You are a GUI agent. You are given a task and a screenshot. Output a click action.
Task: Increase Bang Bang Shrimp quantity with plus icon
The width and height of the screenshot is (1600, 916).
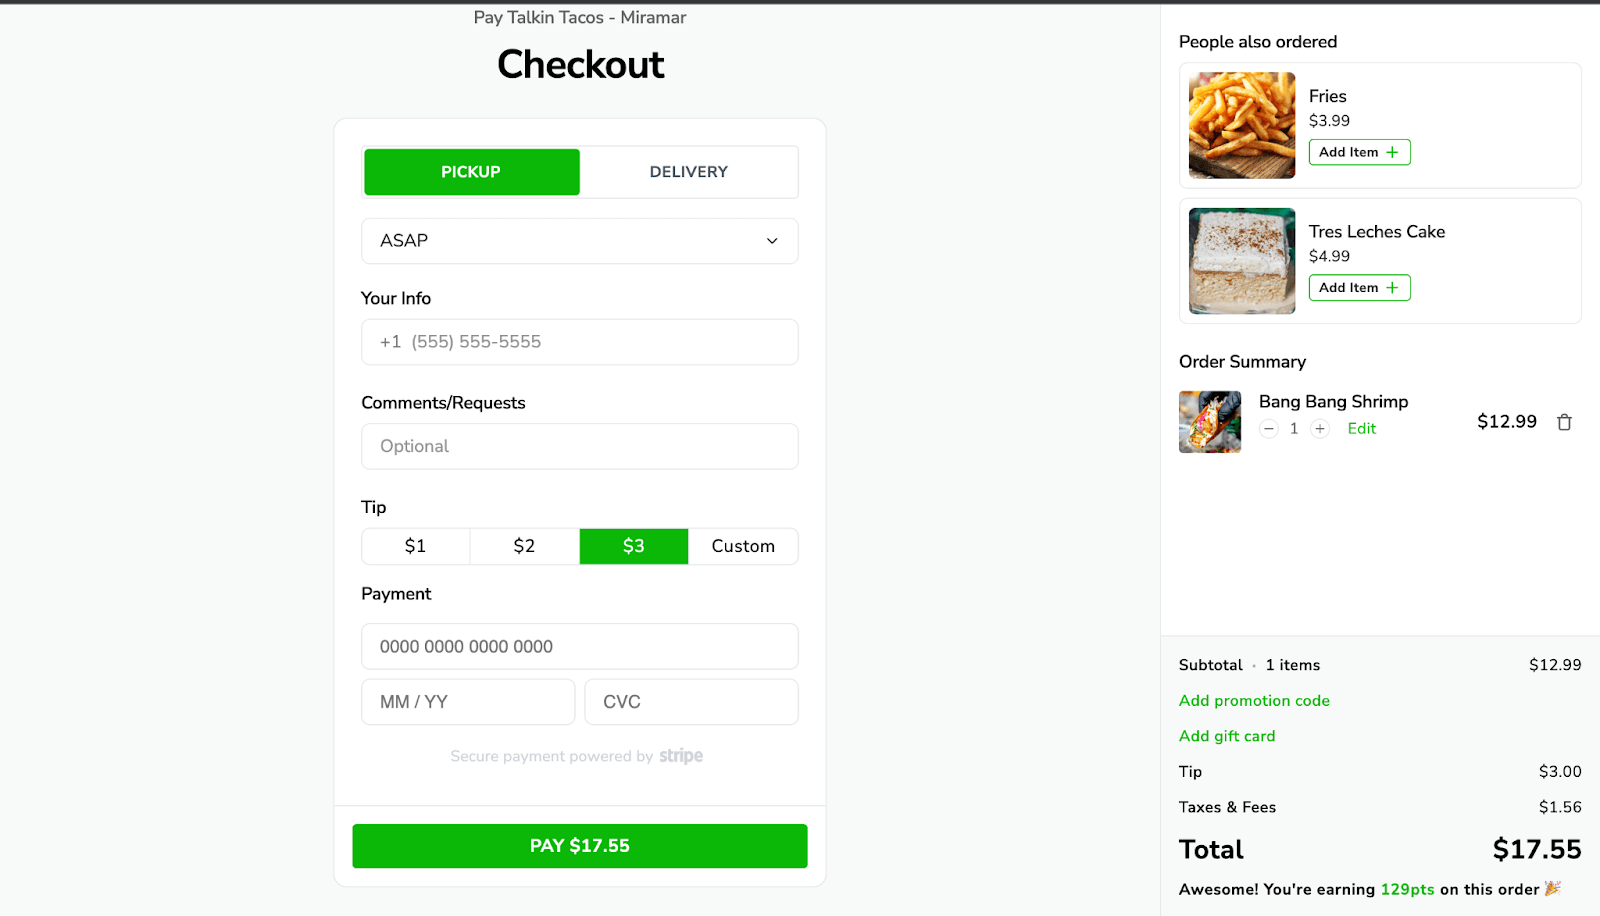pyautogui.click(x=1320, y=429)
